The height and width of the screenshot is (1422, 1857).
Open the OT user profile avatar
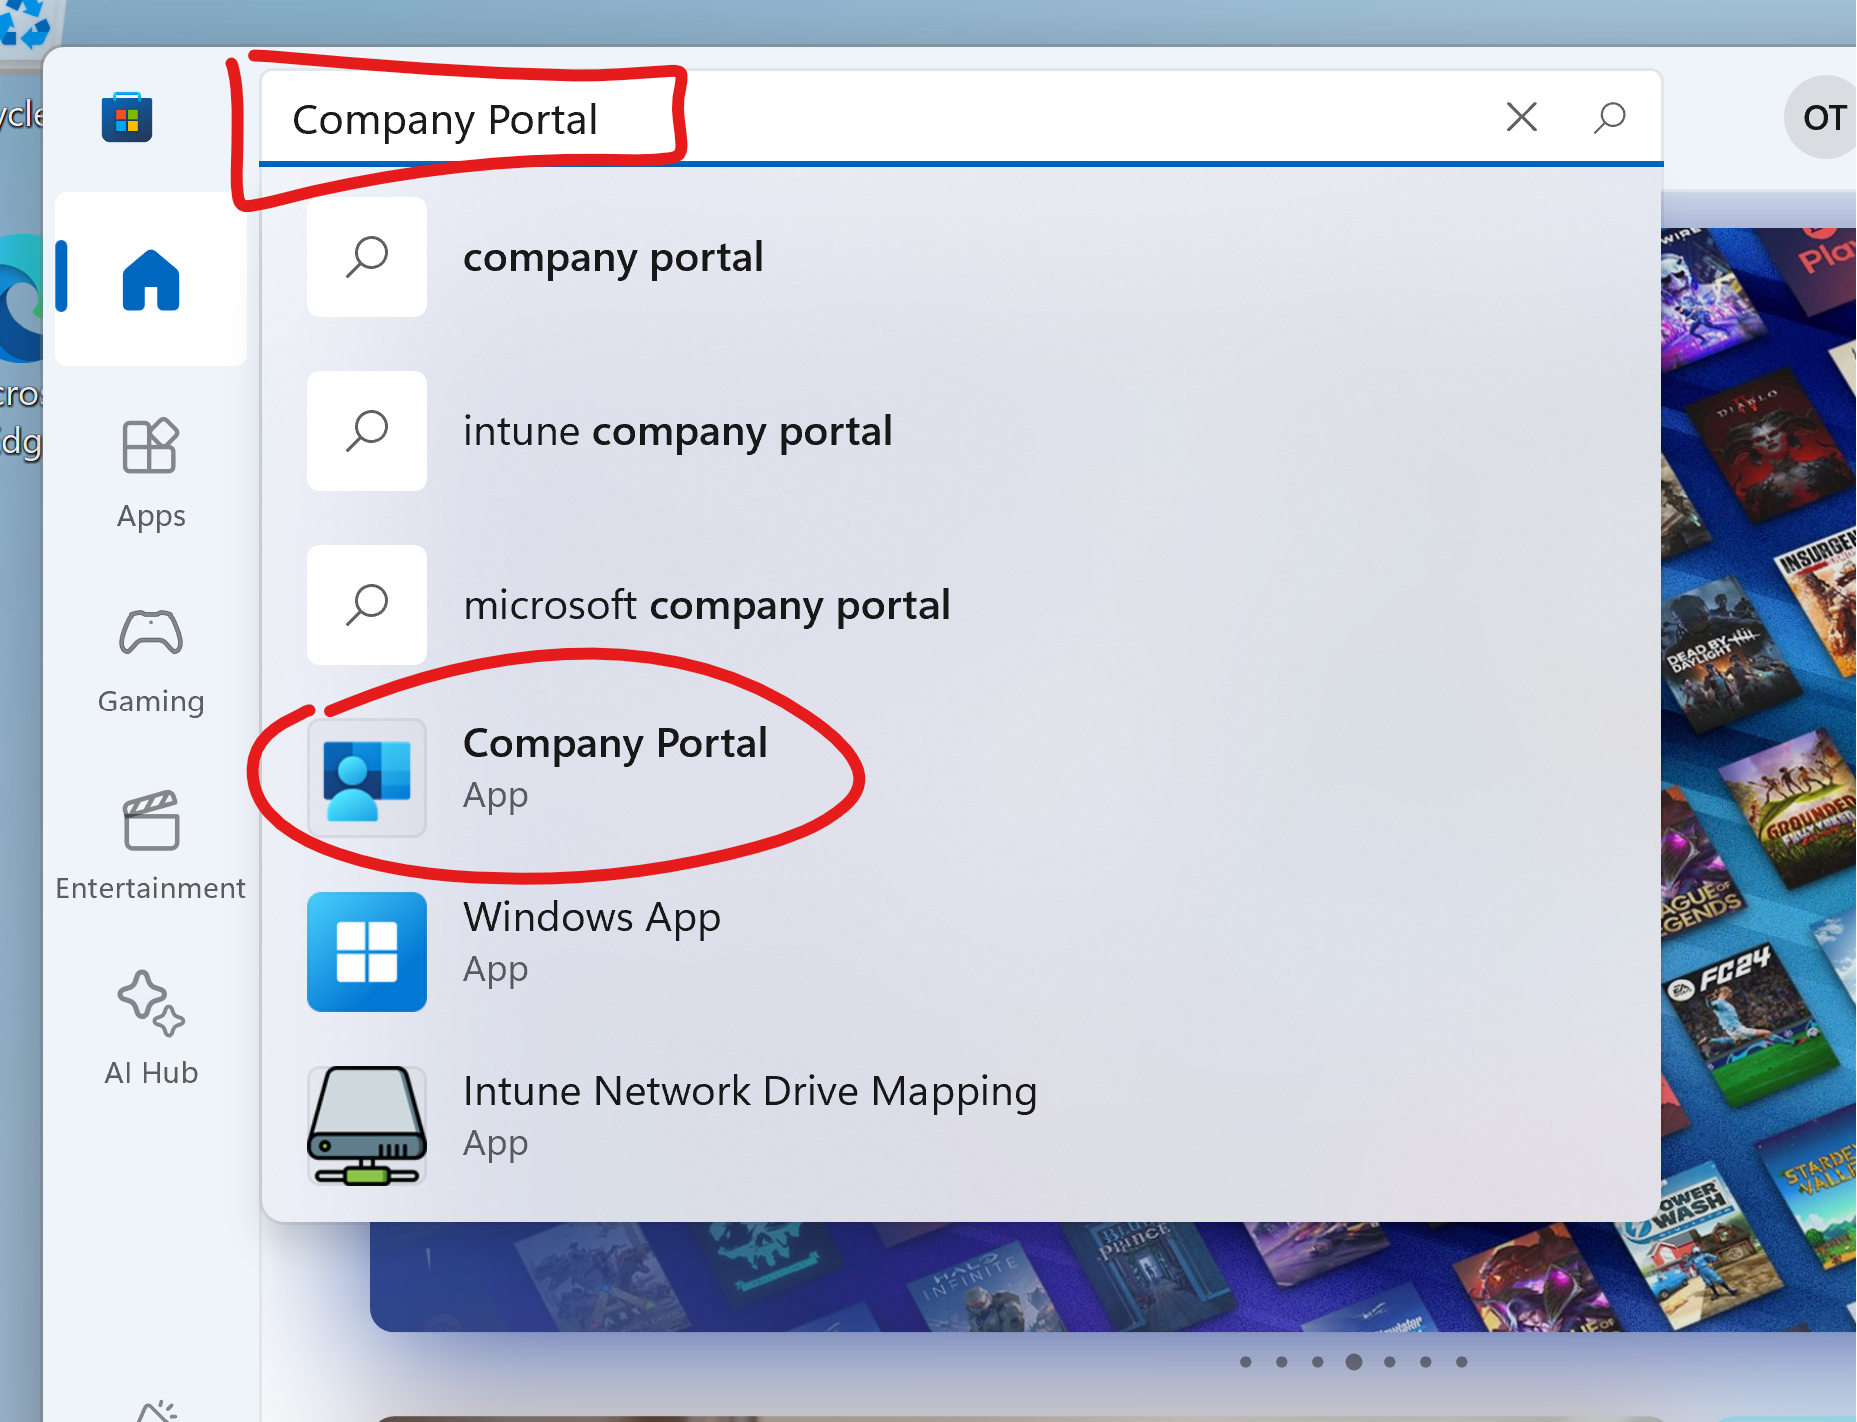1822,117
